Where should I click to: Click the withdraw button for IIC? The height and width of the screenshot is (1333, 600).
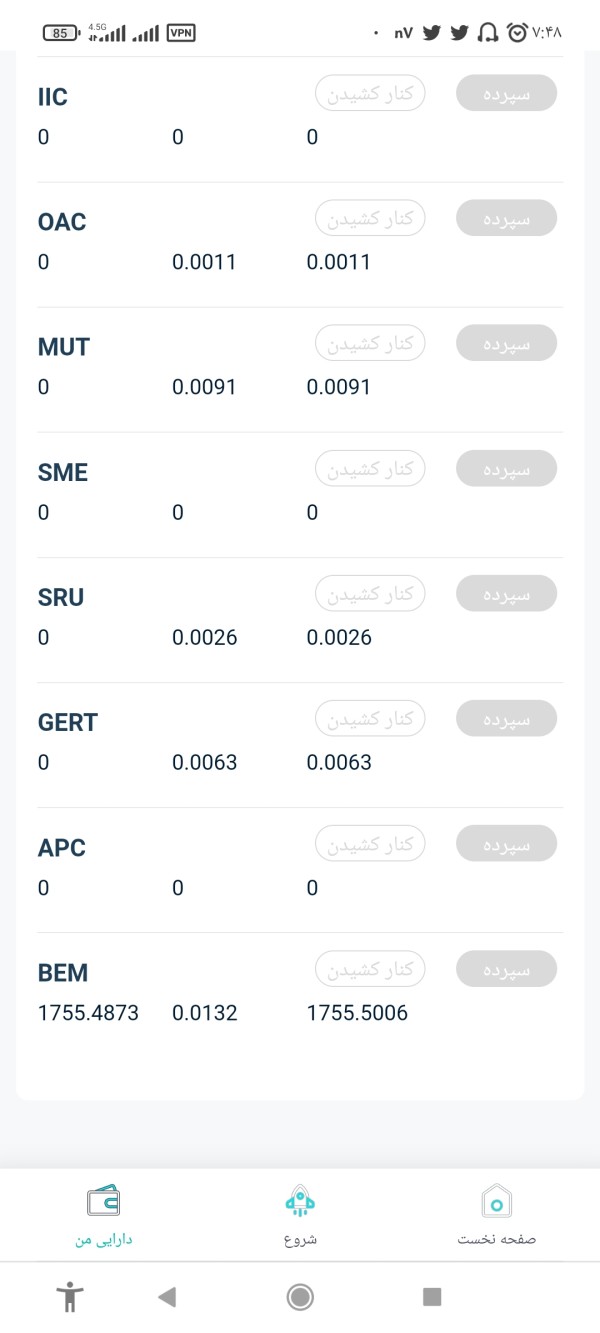tap(371, 93)
